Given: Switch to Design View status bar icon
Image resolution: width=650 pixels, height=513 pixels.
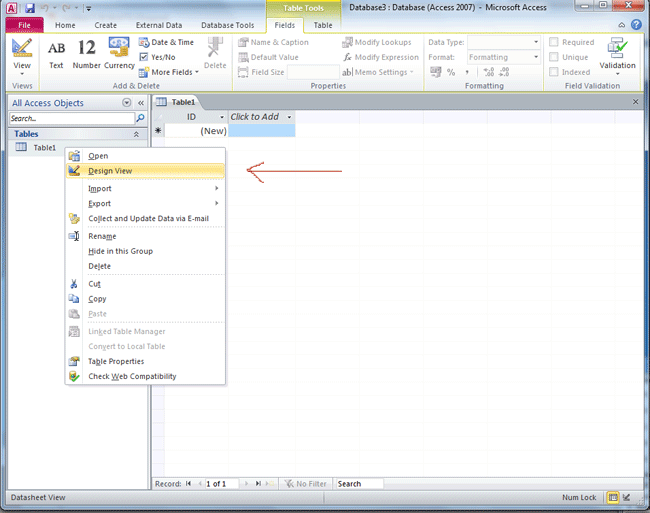Looking at the screenshot, I should tap(627, 497).
